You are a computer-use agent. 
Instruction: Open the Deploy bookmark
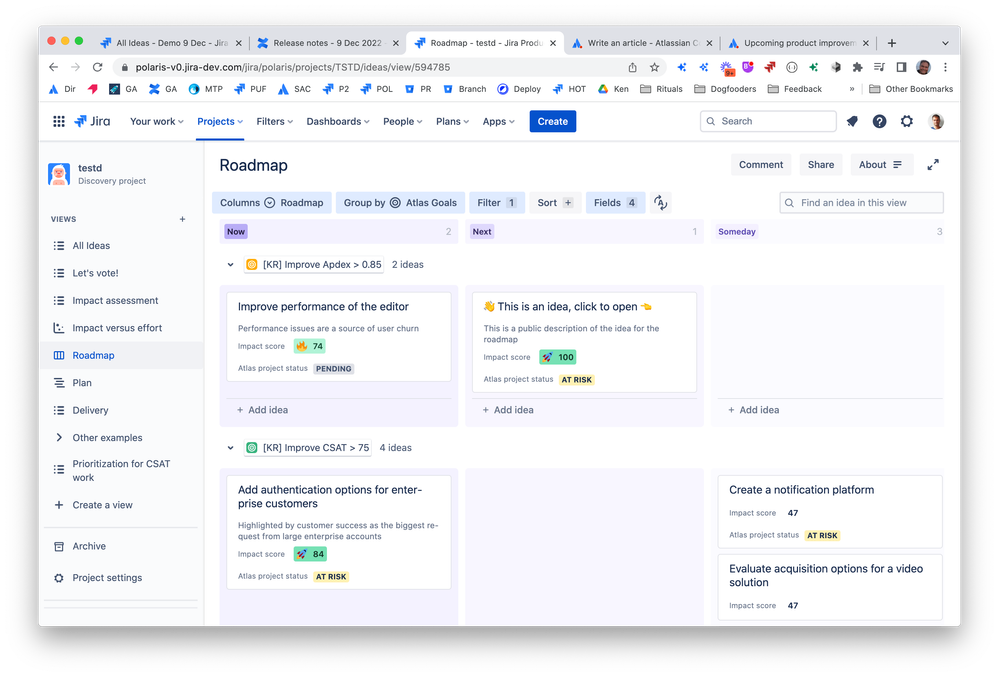519,89
